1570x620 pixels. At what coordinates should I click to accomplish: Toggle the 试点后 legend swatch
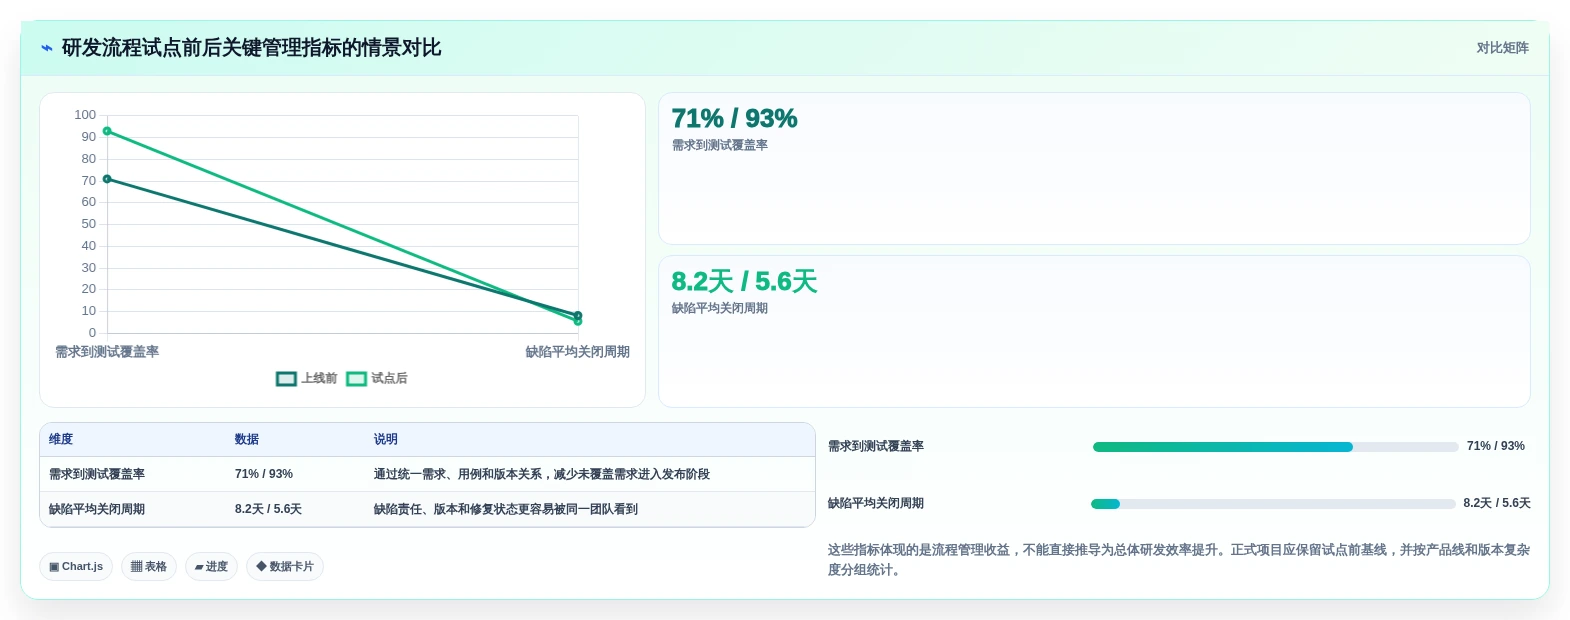356,379
